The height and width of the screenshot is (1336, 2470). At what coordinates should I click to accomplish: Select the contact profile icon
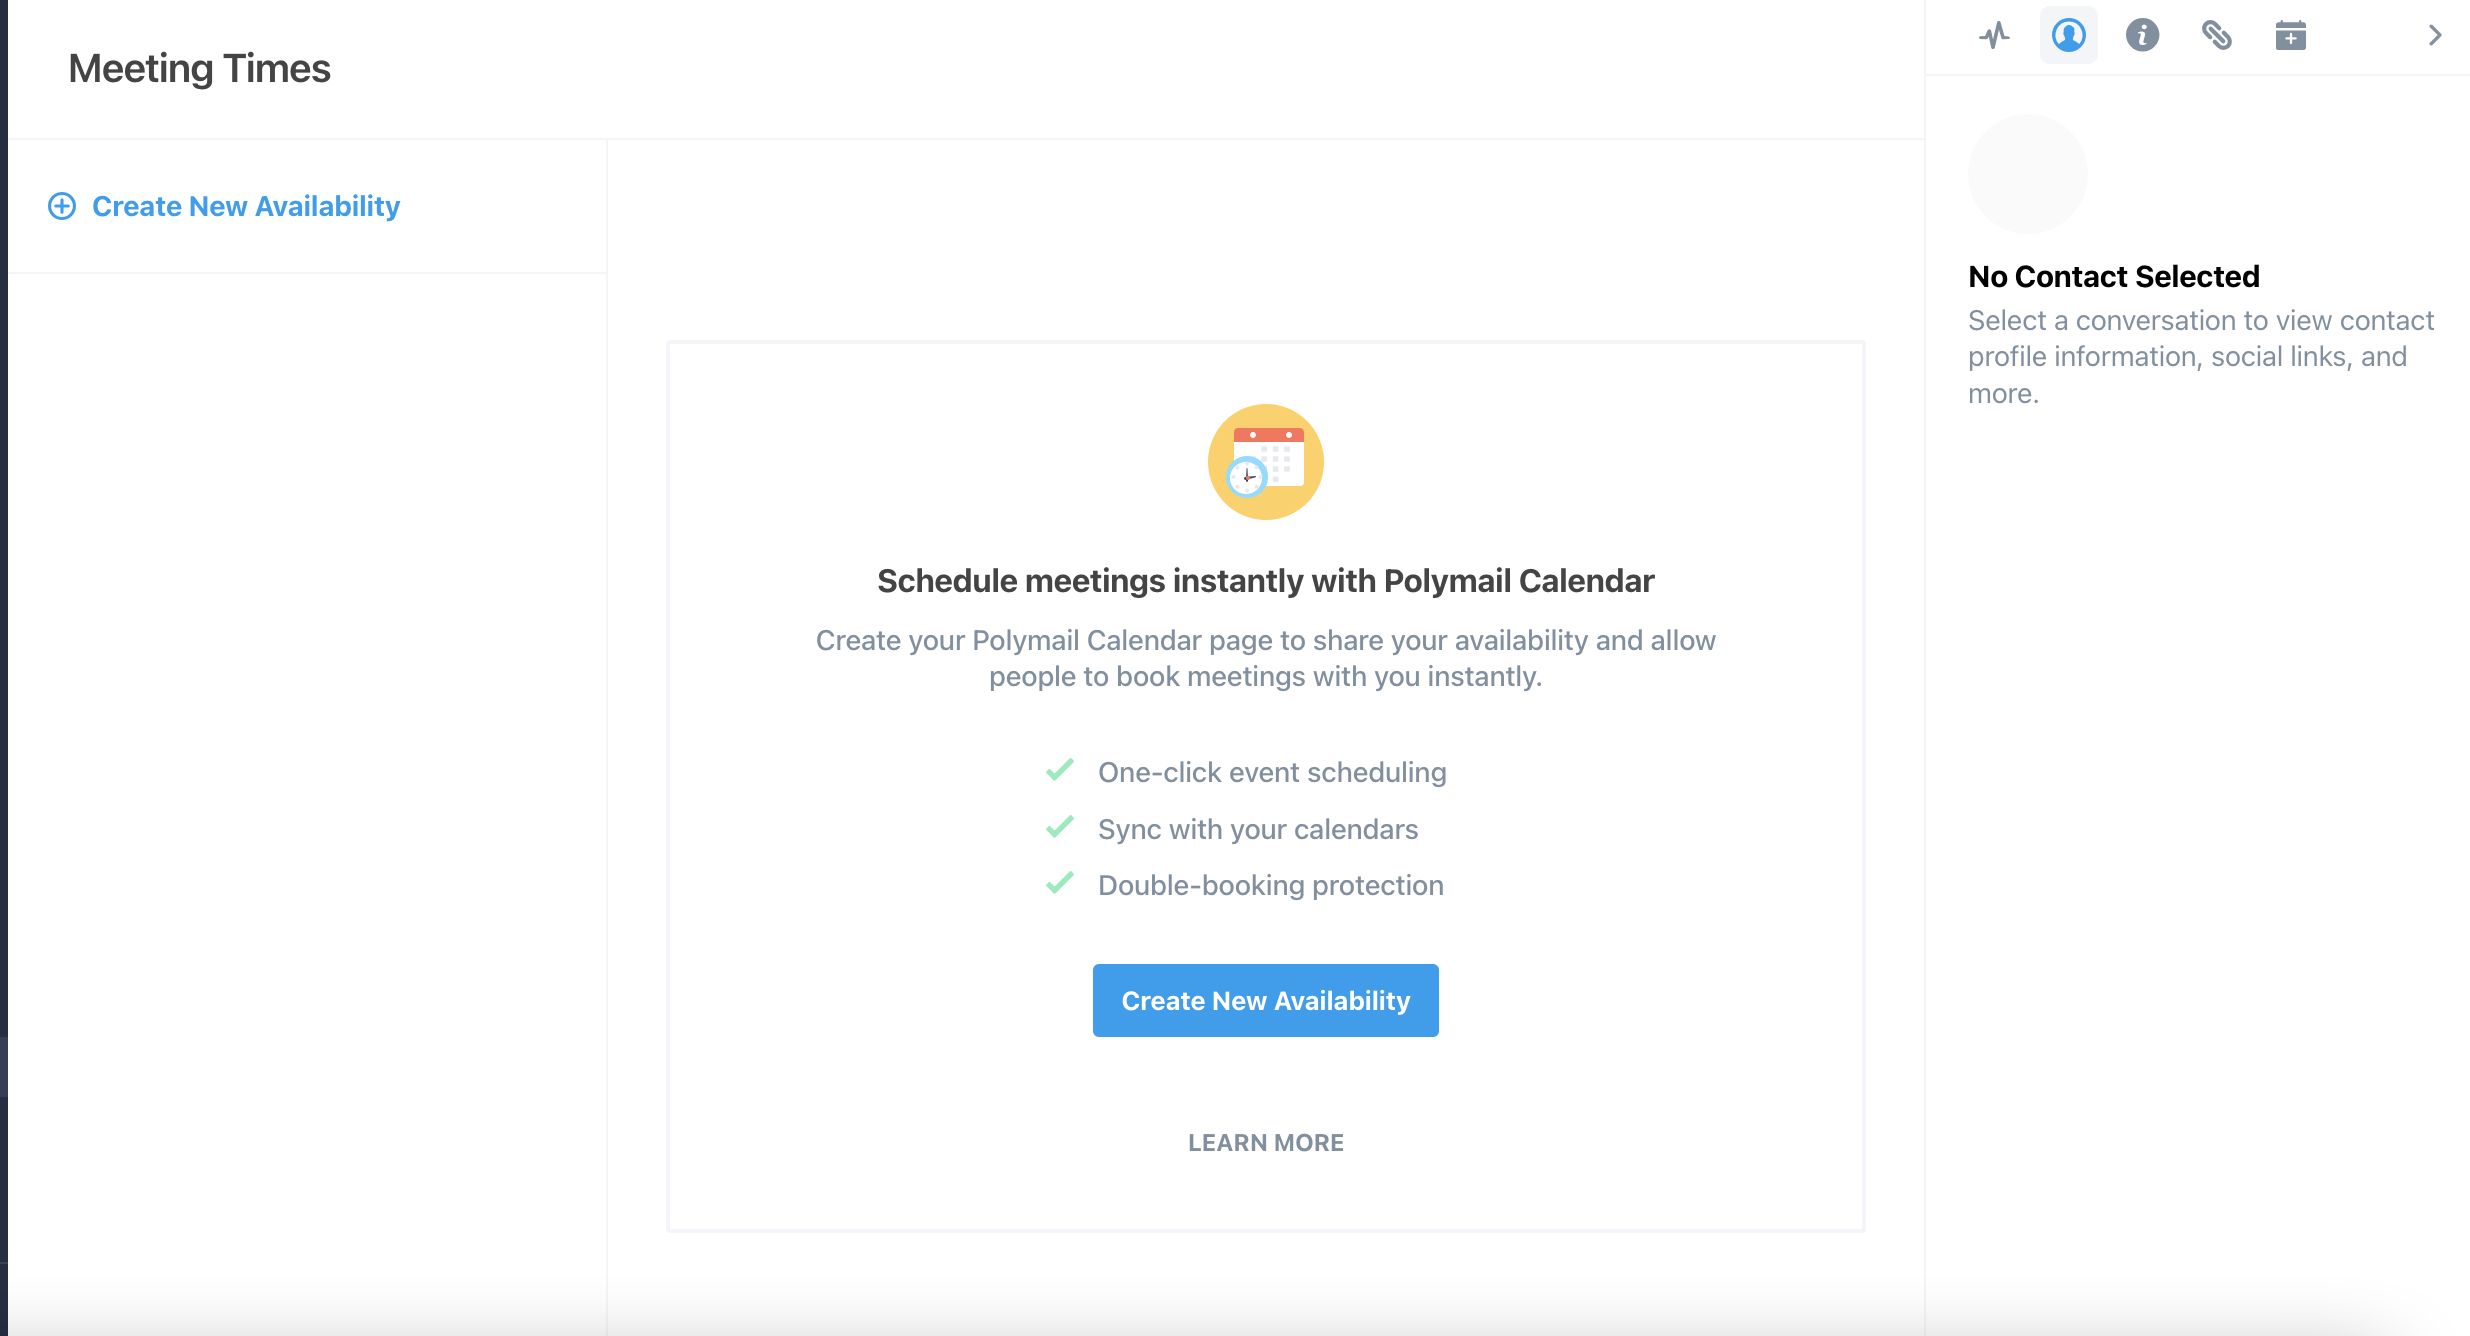pos(2068,36)
